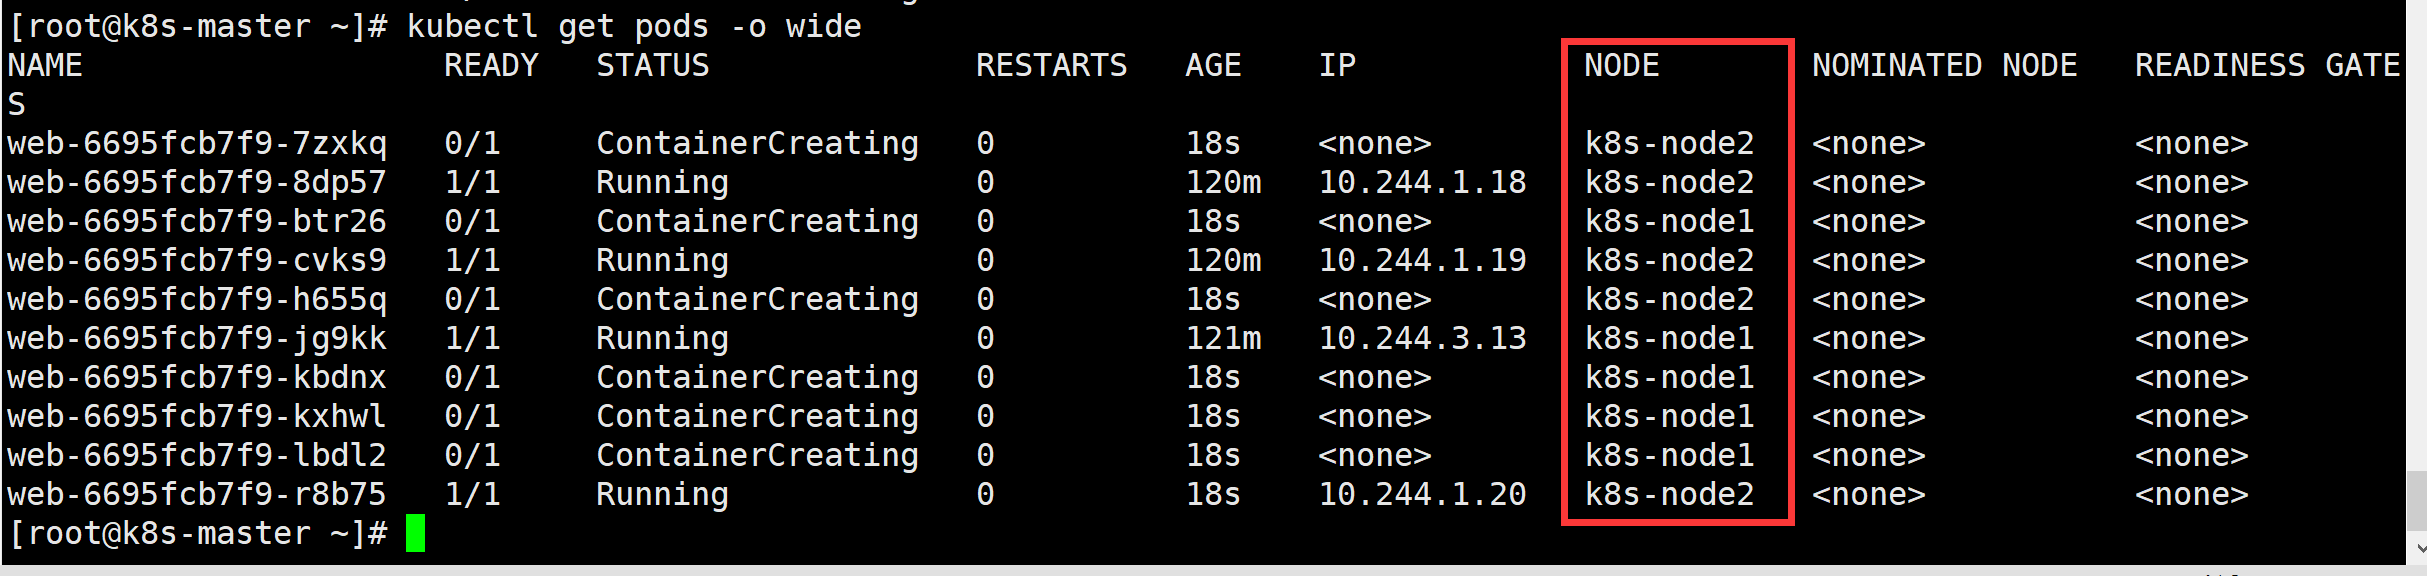Viewport: 2427px width, 576px height.
Task: Click the RESTARTS column header
Action: (1051, 66)
